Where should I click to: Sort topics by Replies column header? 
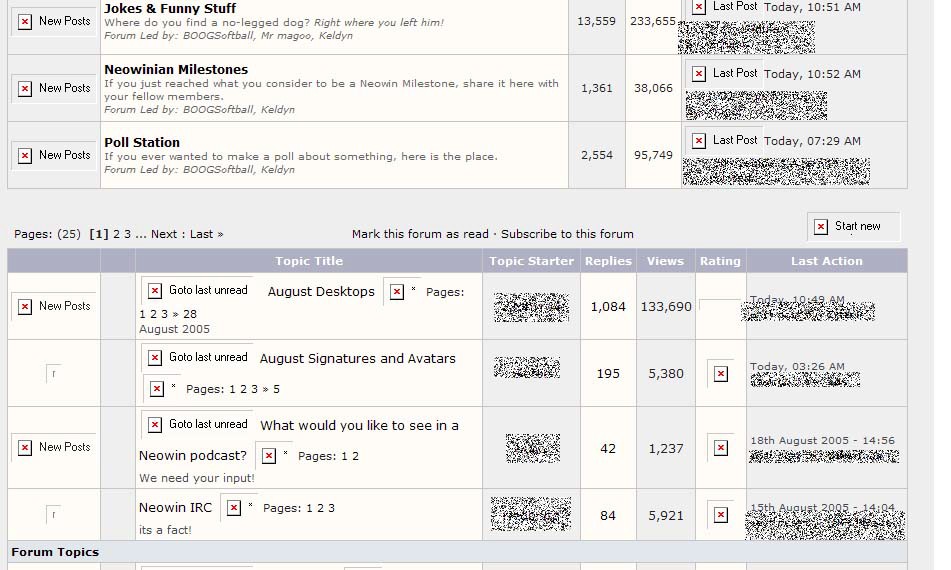[608, 261]
